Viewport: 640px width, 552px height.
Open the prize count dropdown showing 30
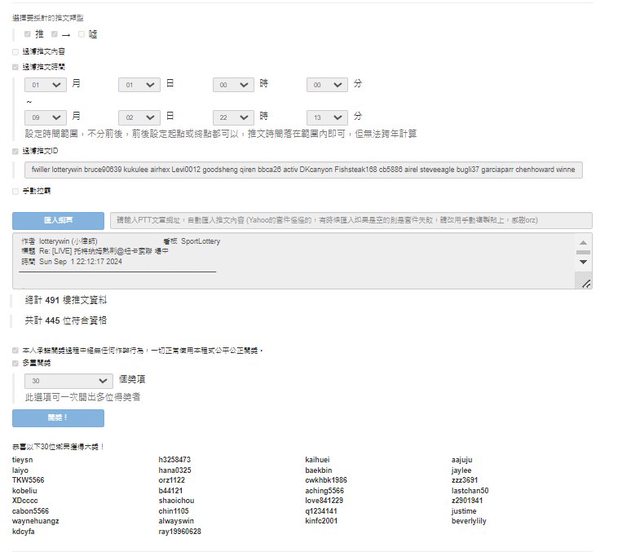pos(70,381)
